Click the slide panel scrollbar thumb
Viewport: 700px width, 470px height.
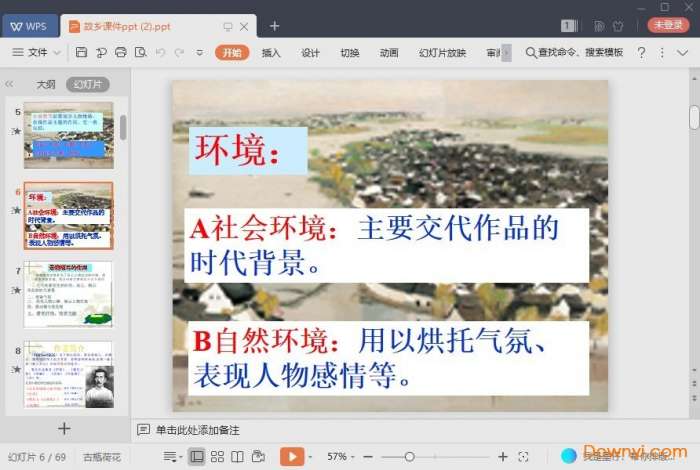(x=123, y=127)
